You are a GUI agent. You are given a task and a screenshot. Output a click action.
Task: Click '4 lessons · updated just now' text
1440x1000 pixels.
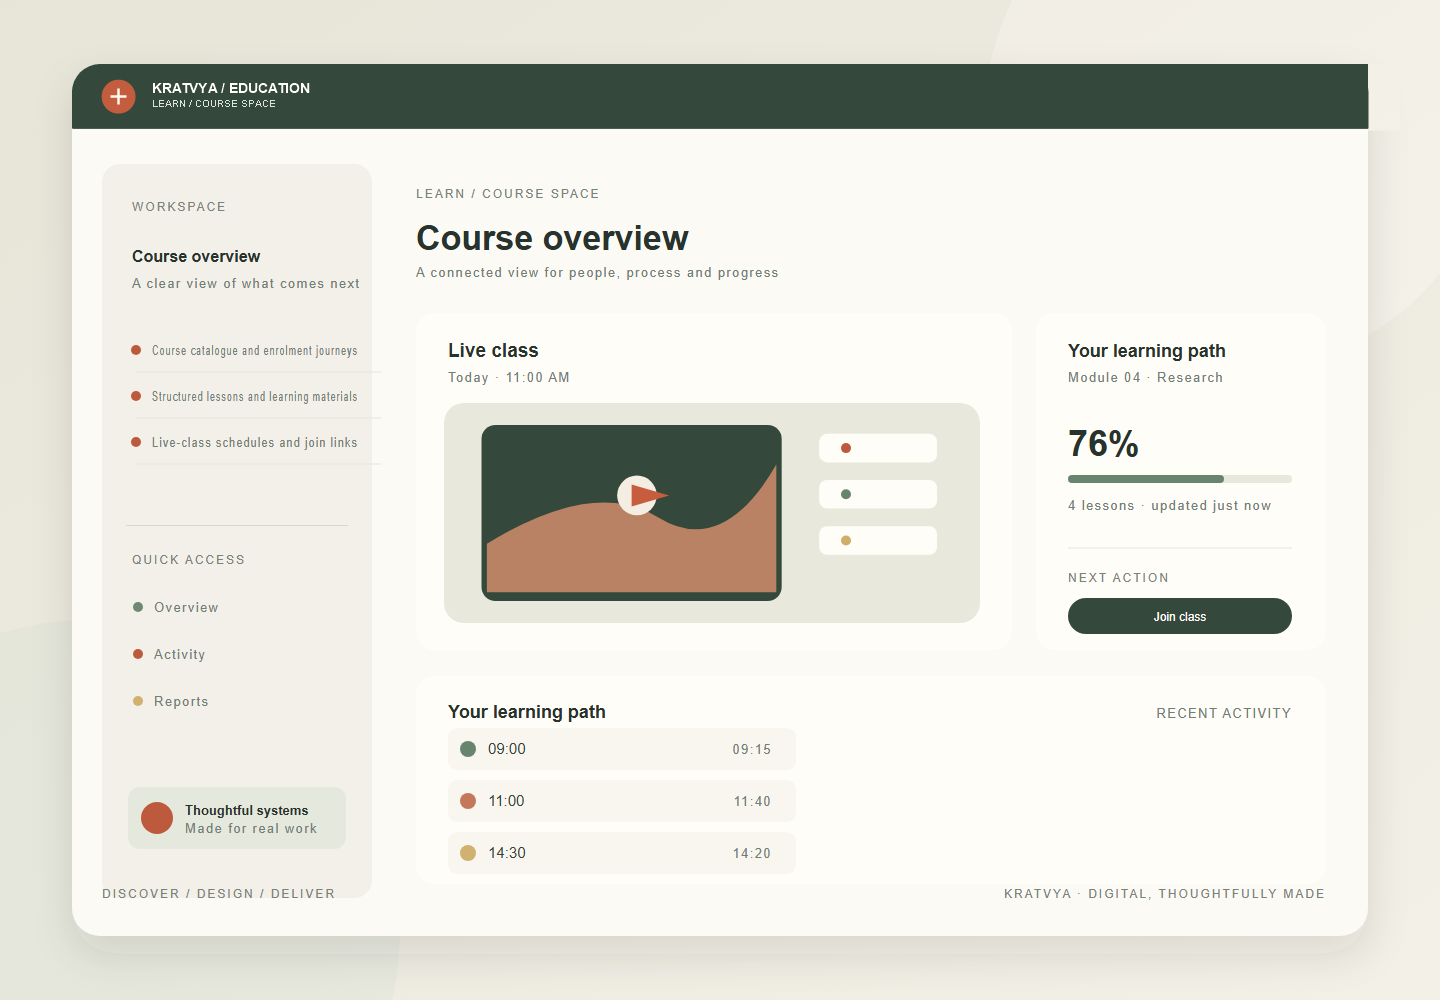1169,505
